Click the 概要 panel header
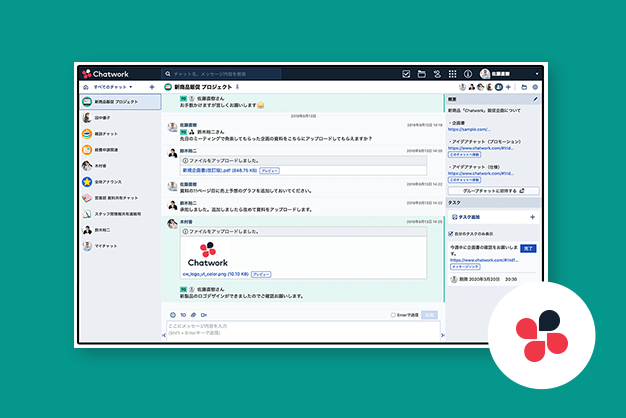Screen dimensions: 626x418 493,99
